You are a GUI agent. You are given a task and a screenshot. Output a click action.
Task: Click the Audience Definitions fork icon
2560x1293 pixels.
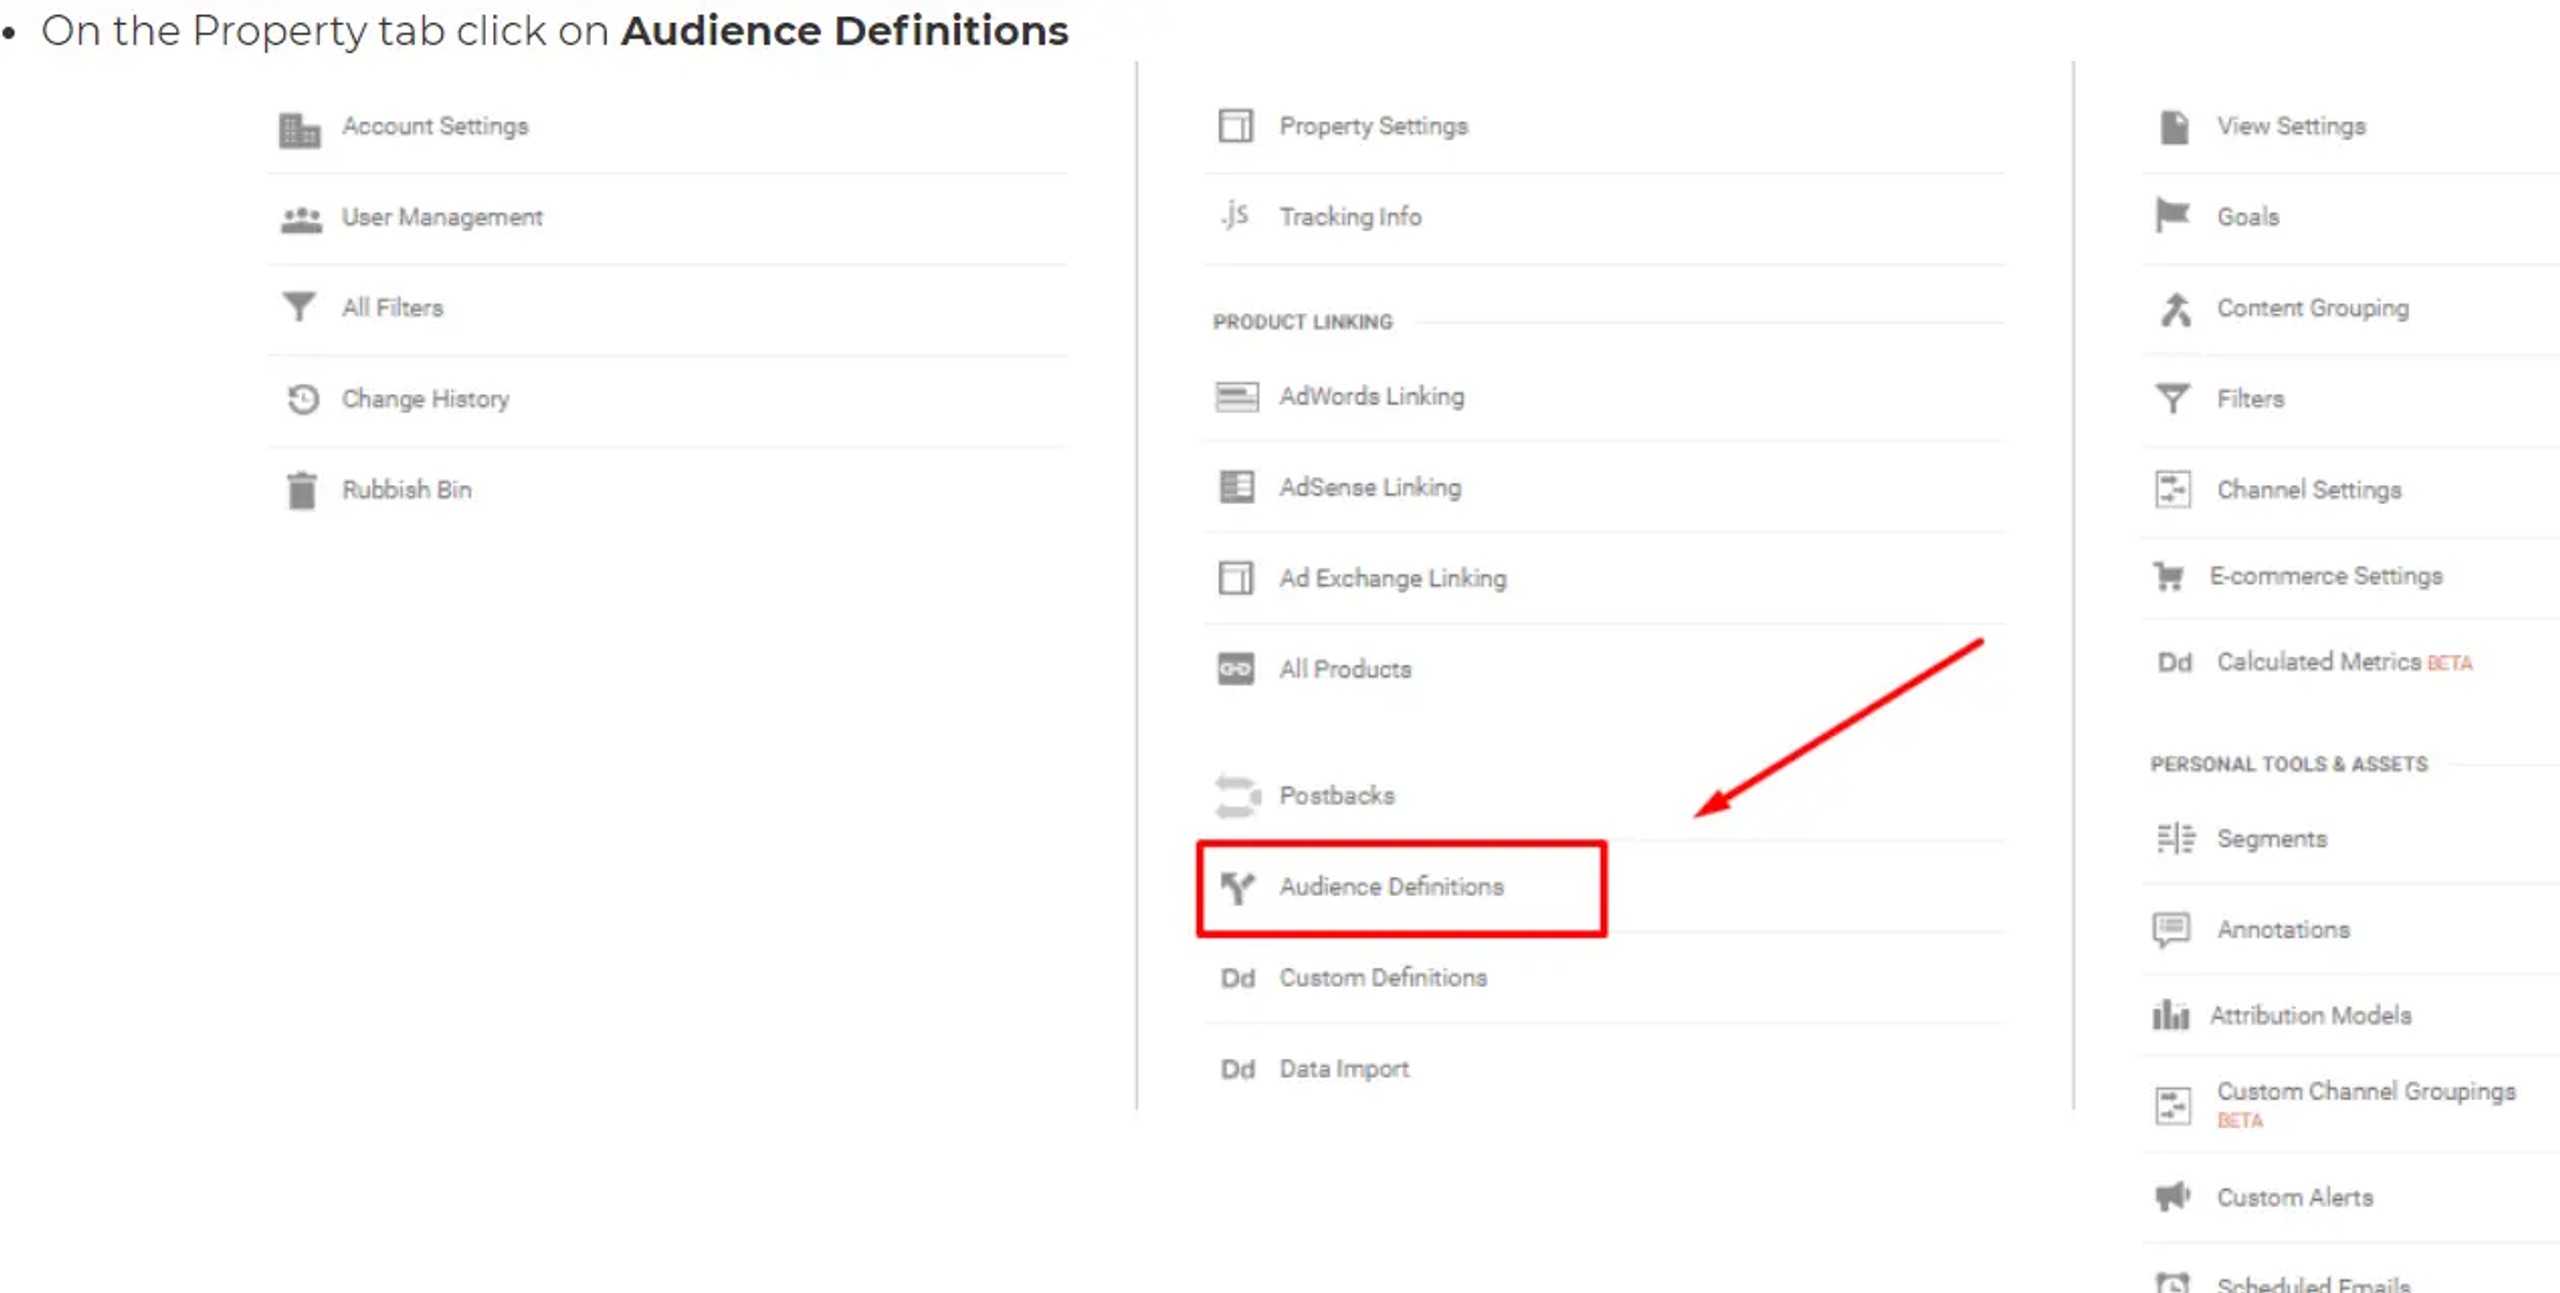click(x=1237, y=886)
